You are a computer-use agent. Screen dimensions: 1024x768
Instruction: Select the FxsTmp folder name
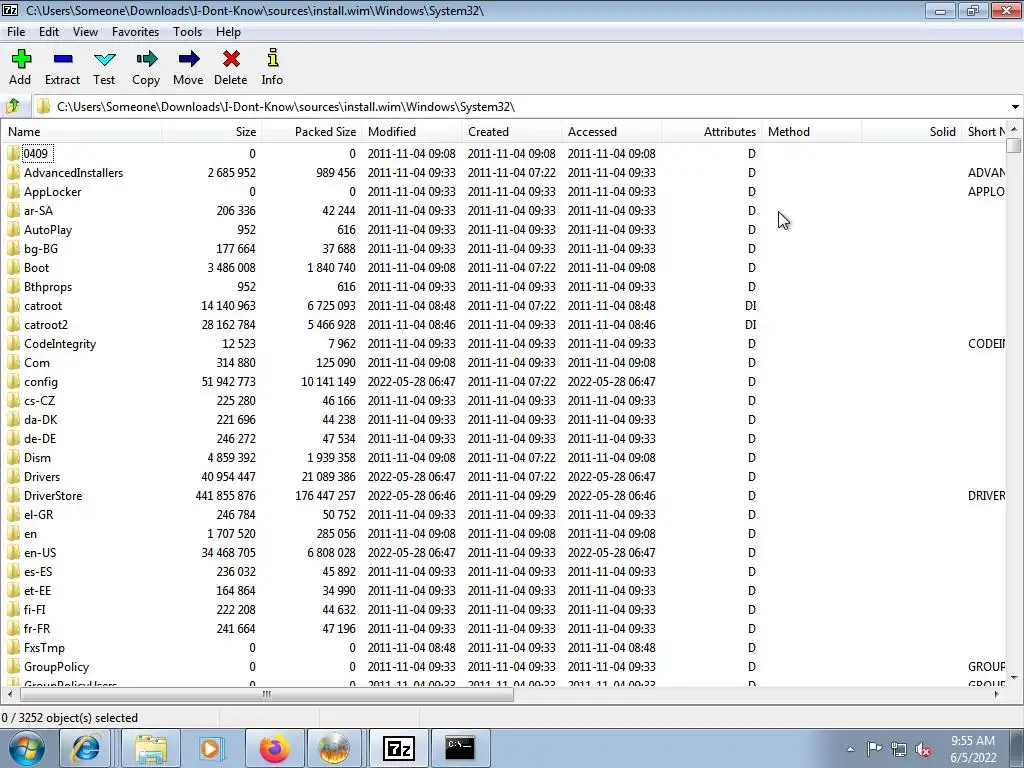(x=44, y=647)
